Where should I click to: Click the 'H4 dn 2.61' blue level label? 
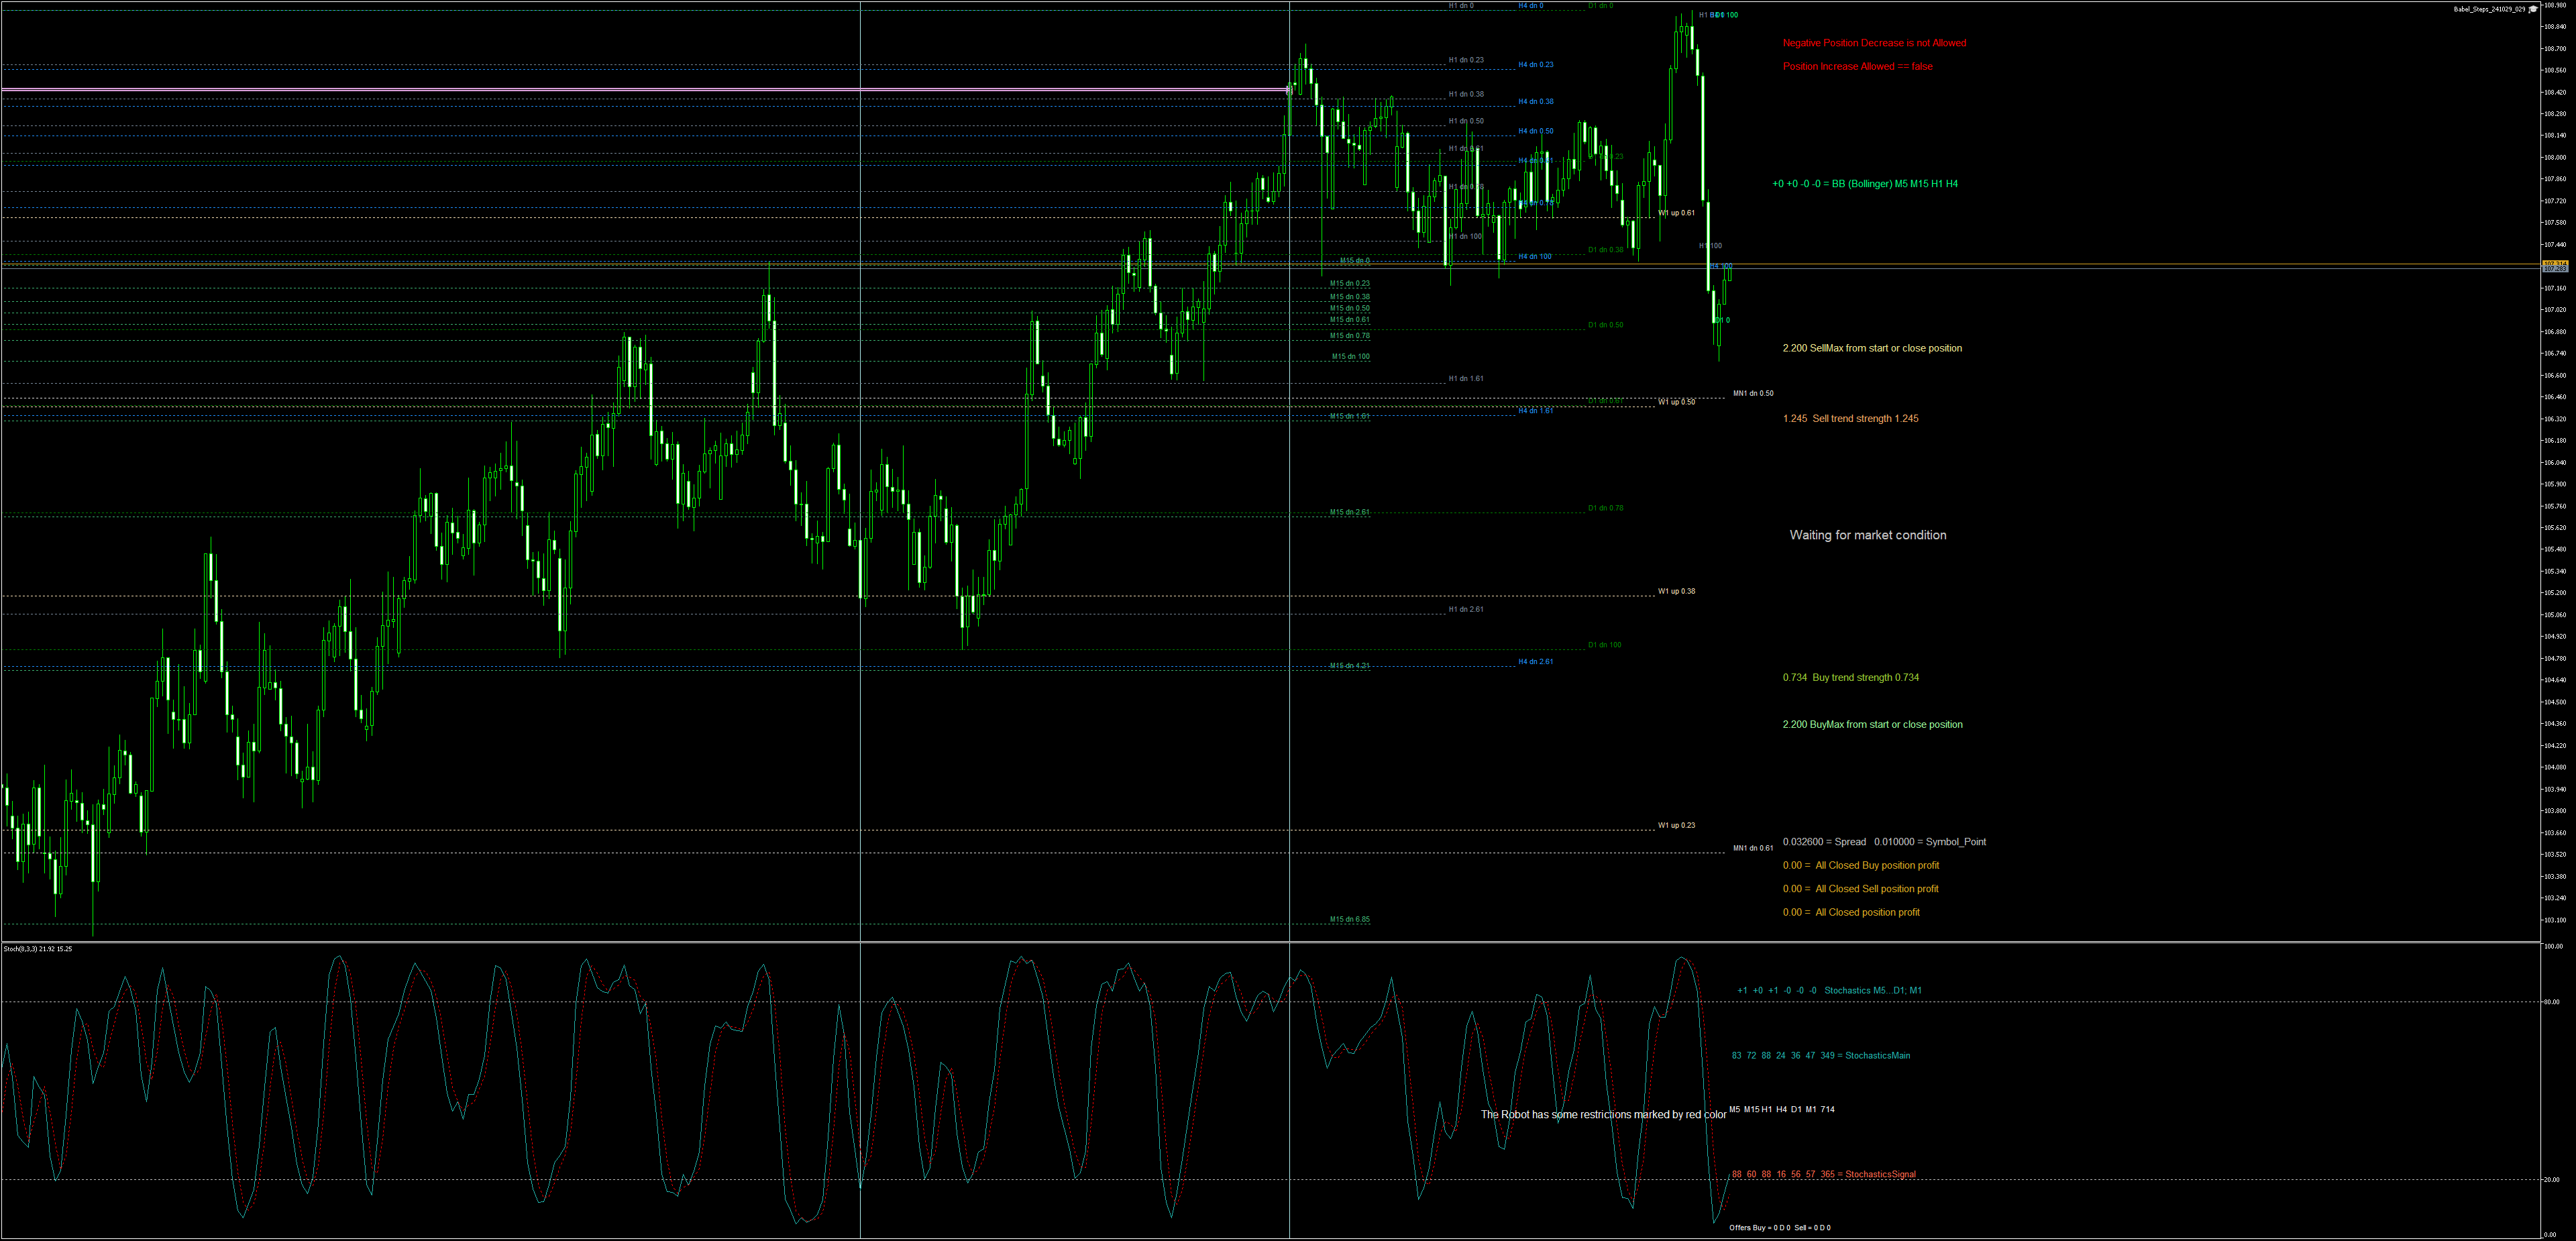click(1535, 662)
